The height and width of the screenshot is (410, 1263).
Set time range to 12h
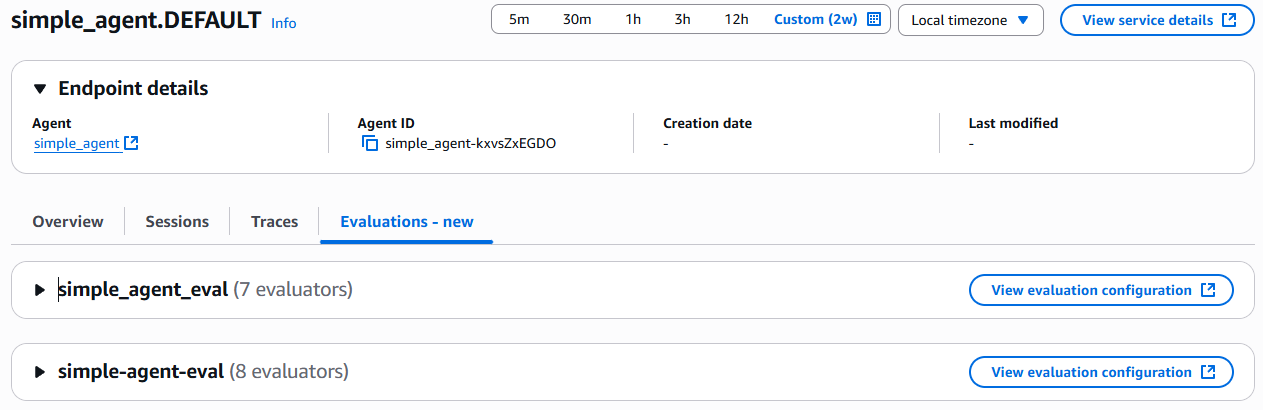[736, 20]
